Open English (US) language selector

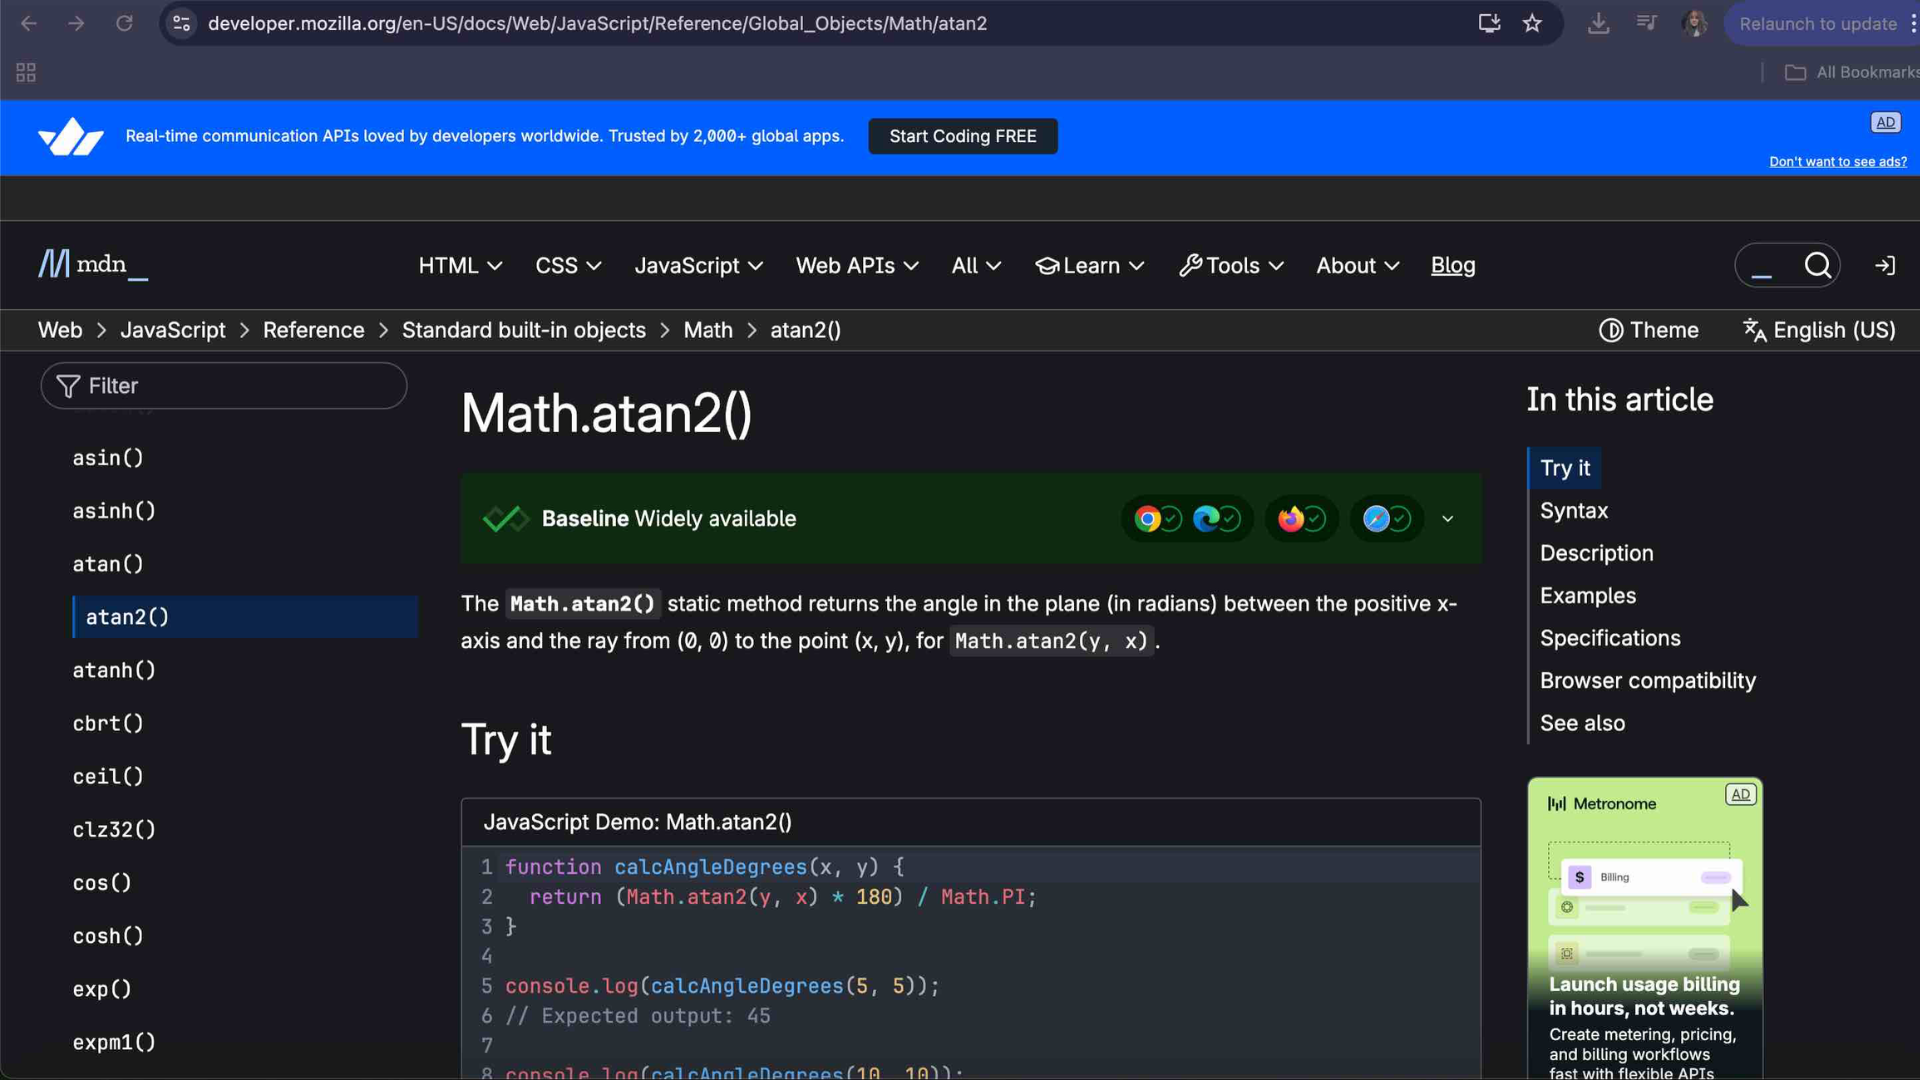click(1819, 330)
